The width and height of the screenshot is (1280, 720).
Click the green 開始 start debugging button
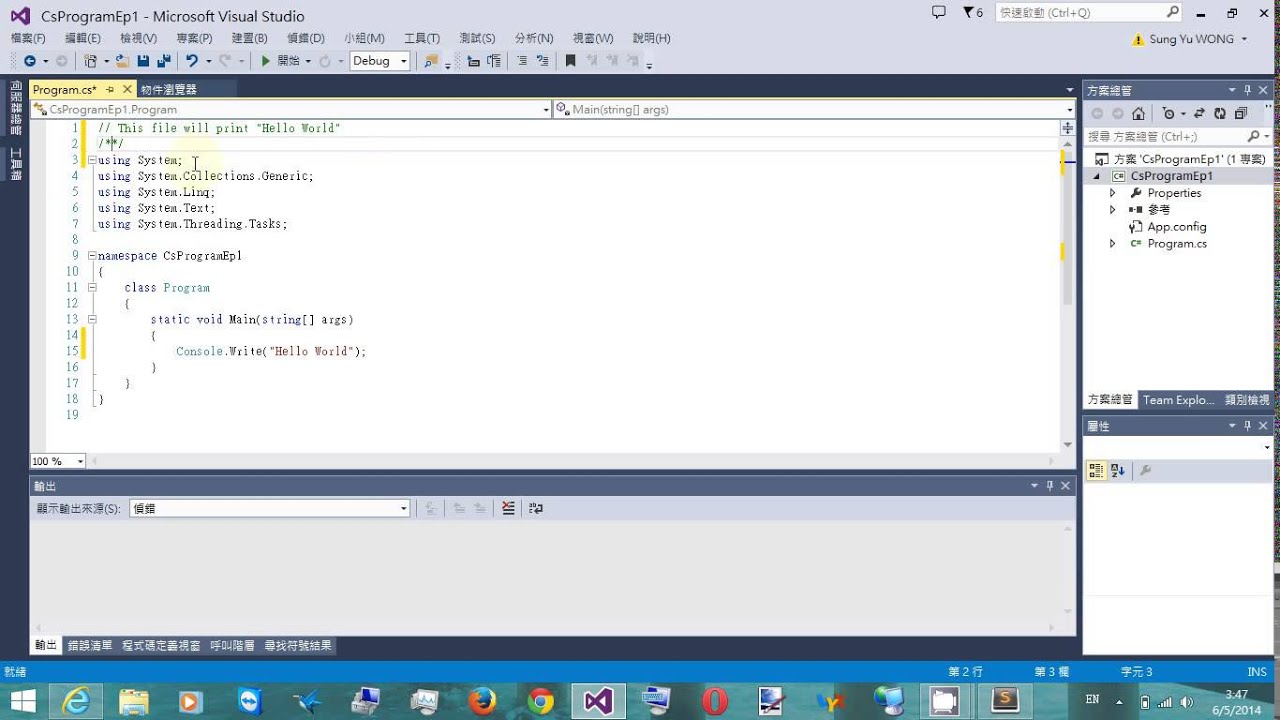[x=282, y=61]
